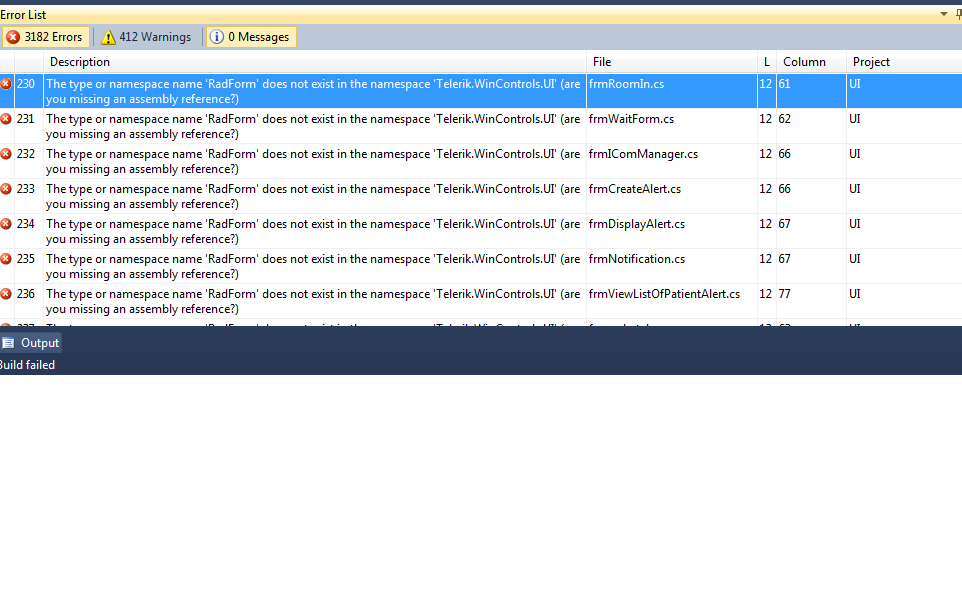This screenshot has width=962, height=614.
Task: Click error number 236
Action: point(26,294)
